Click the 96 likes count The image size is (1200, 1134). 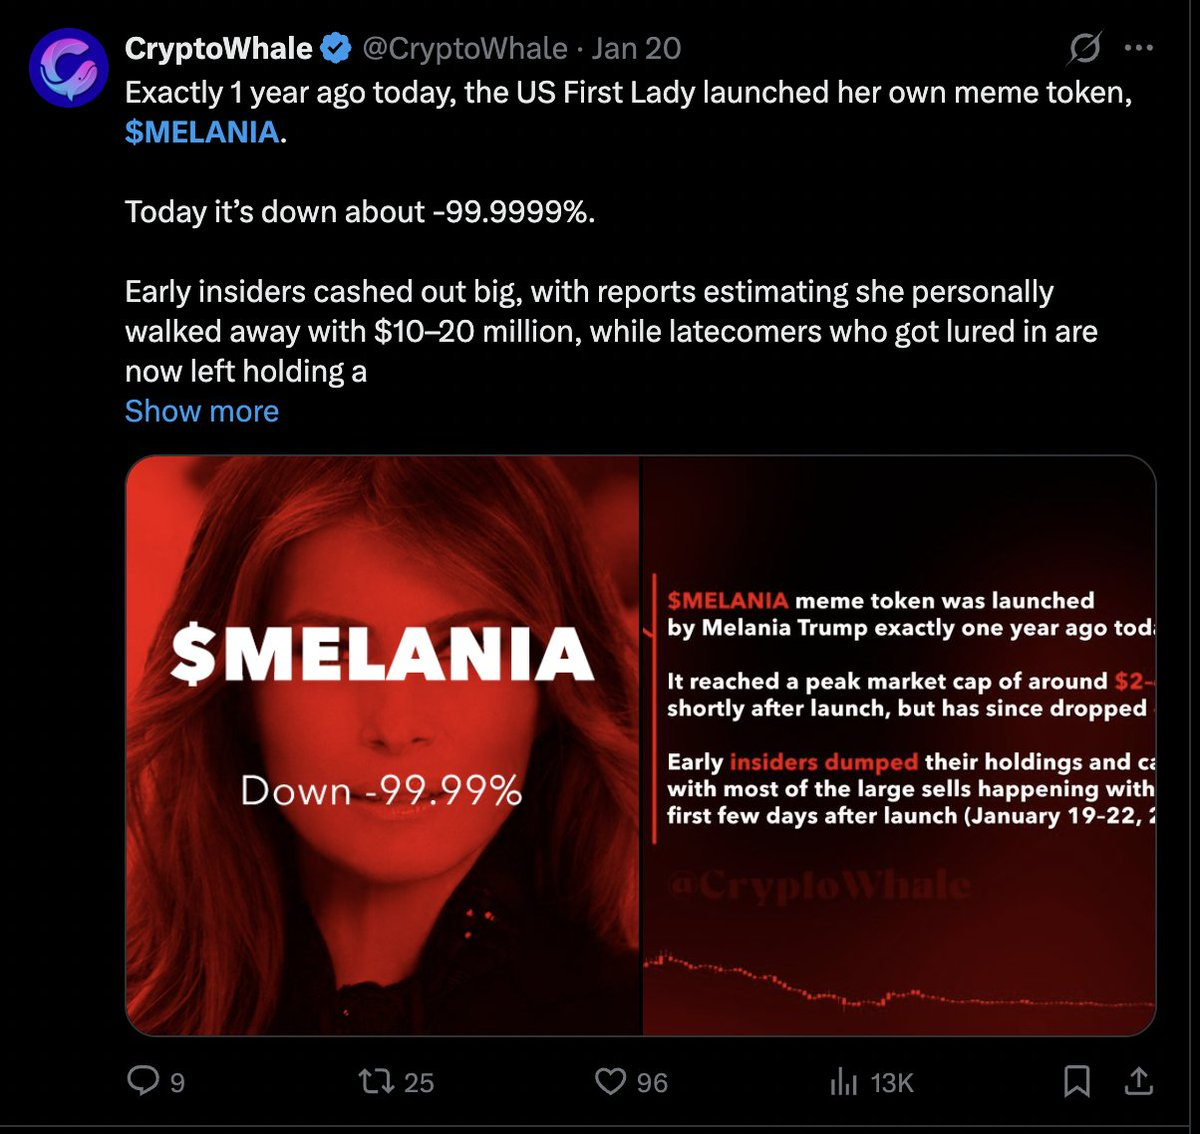(652, 1082)
